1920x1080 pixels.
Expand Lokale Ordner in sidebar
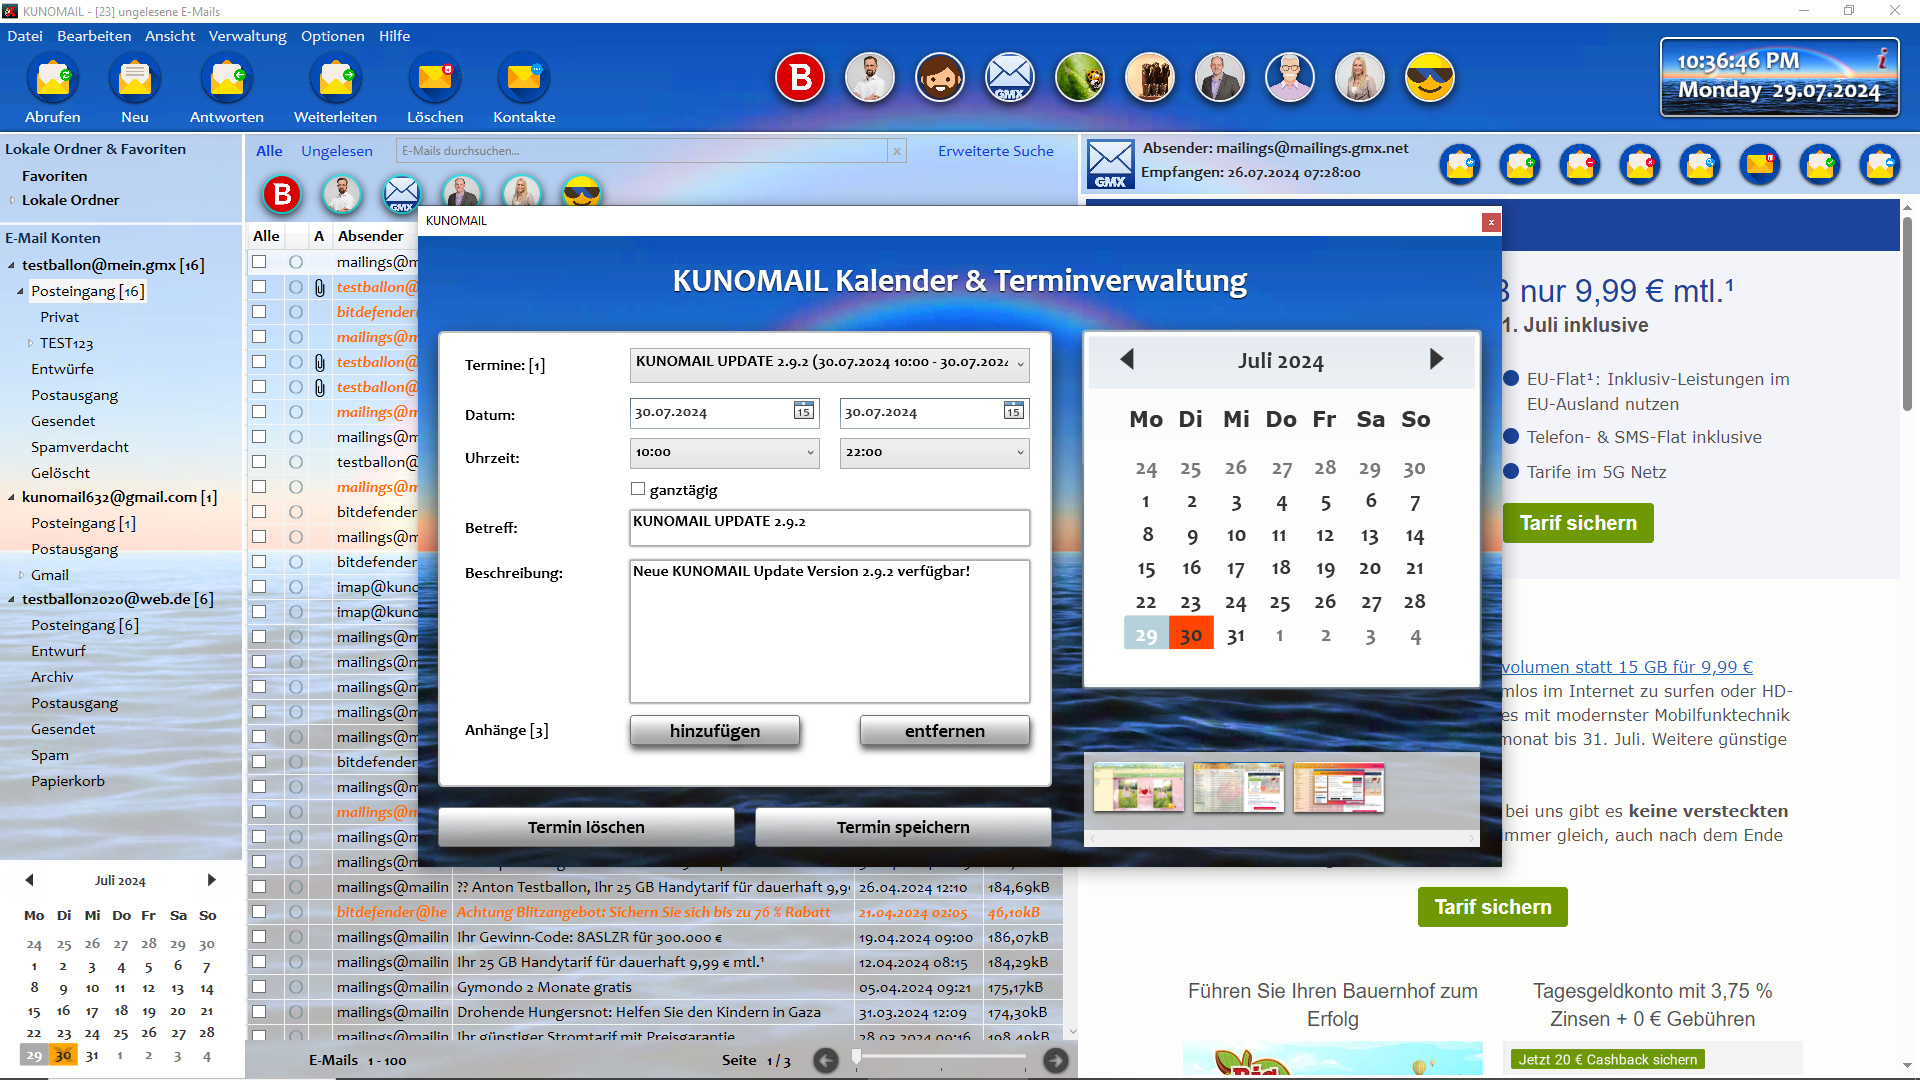[12, 200]
